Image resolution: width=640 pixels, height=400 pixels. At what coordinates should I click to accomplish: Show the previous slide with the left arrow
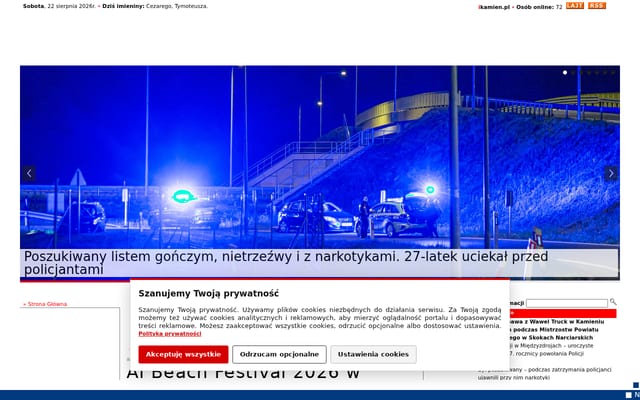click(x=29, y=173)
